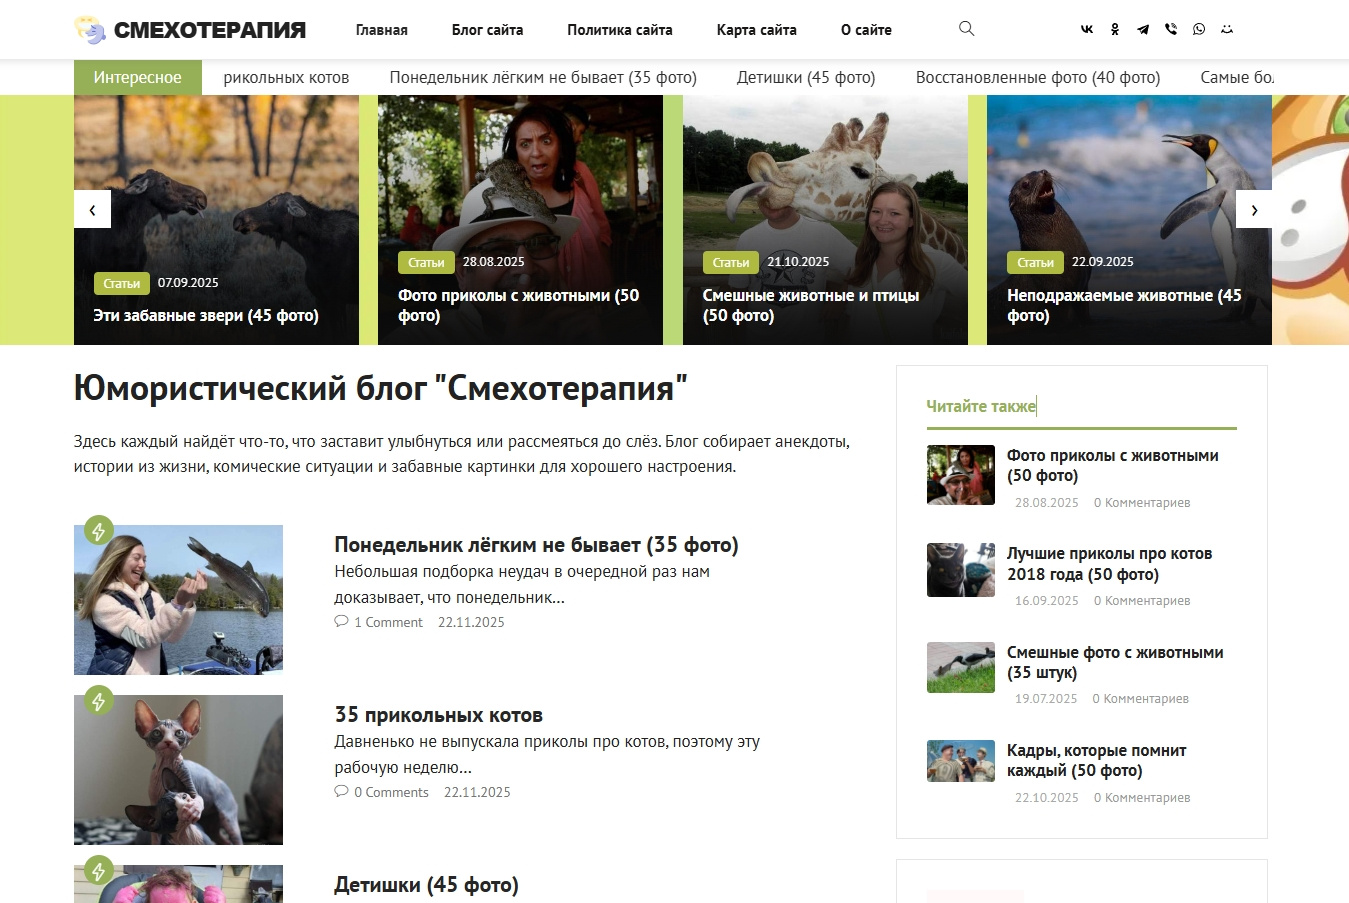Open sidebar link Фото приколы с животными (50 фото)
The image size is (1349, 903).
coord(1113,465)
